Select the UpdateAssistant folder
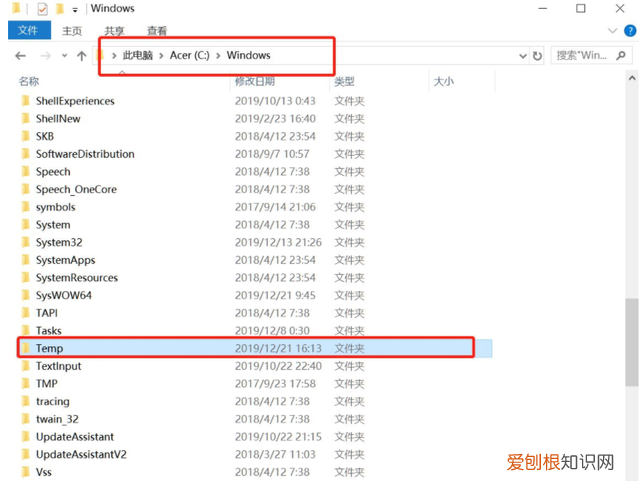640x481 pixels. 75,436
